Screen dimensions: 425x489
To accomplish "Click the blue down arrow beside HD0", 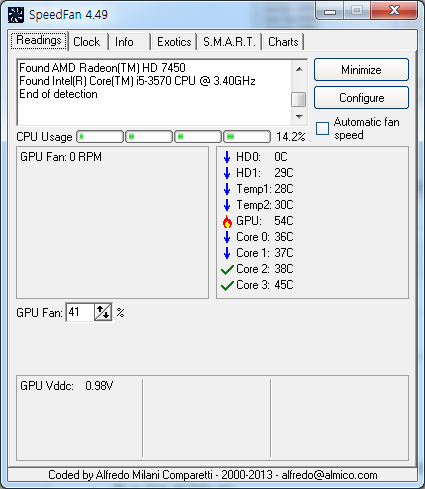I will (x=227, y=157).
